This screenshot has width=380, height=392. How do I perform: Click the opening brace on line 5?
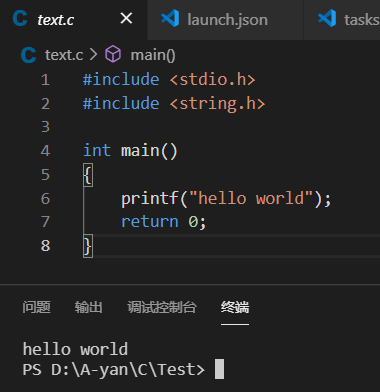88,175
